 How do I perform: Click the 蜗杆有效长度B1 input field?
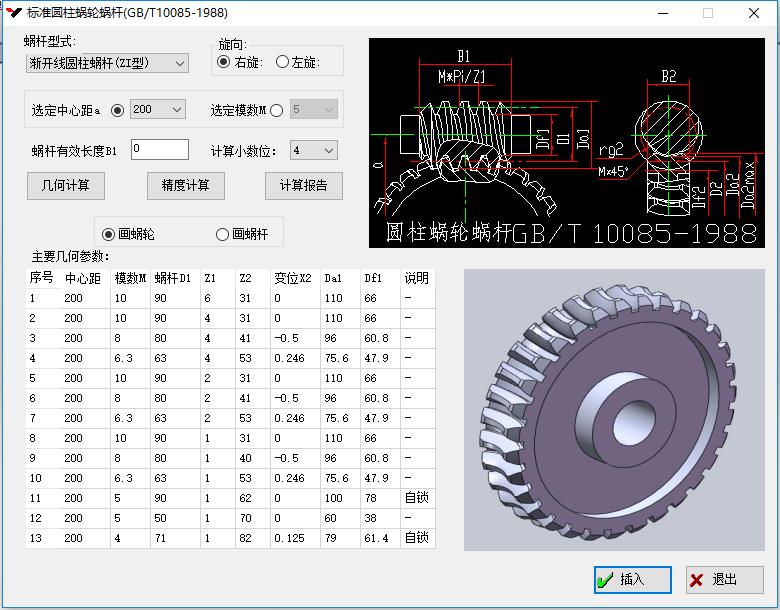pos(159,149)
